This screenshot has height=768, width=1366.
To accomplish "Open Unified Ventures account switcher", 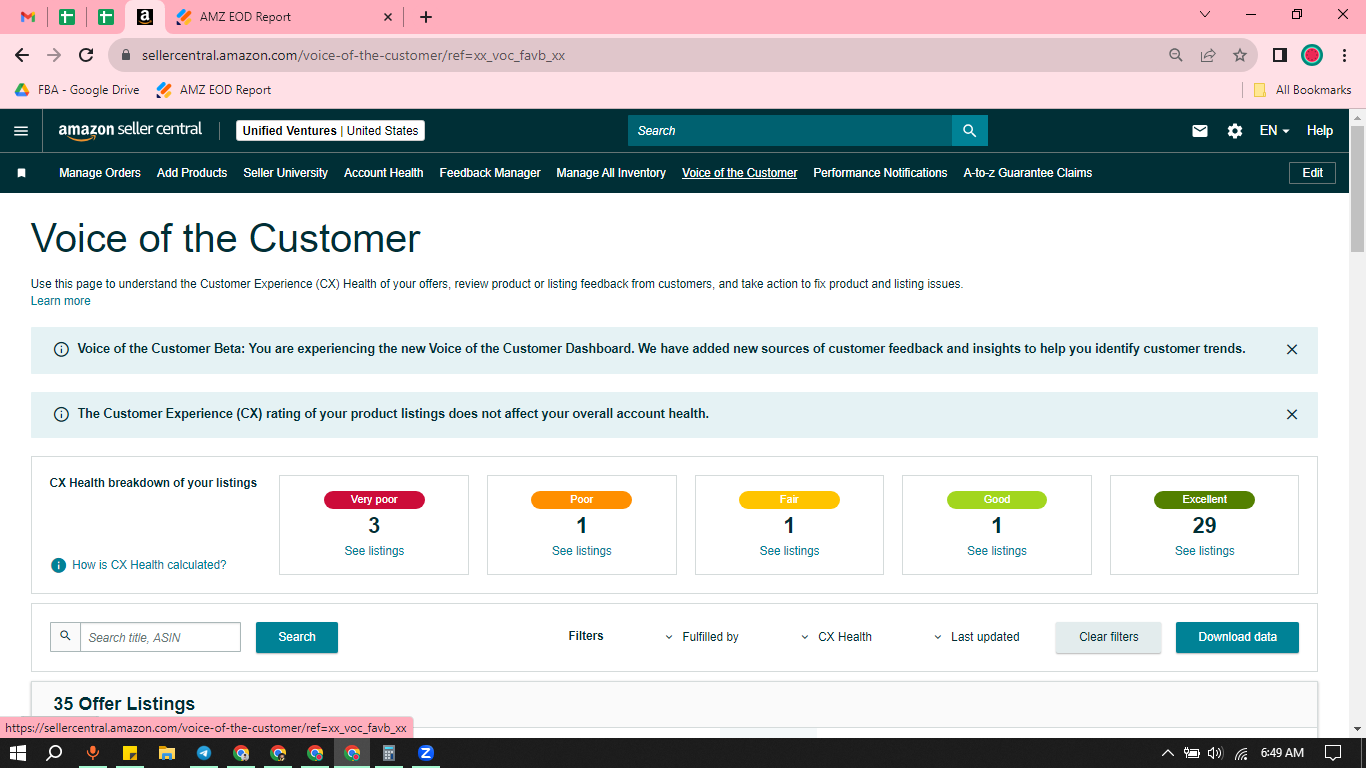I will (330, 131).
